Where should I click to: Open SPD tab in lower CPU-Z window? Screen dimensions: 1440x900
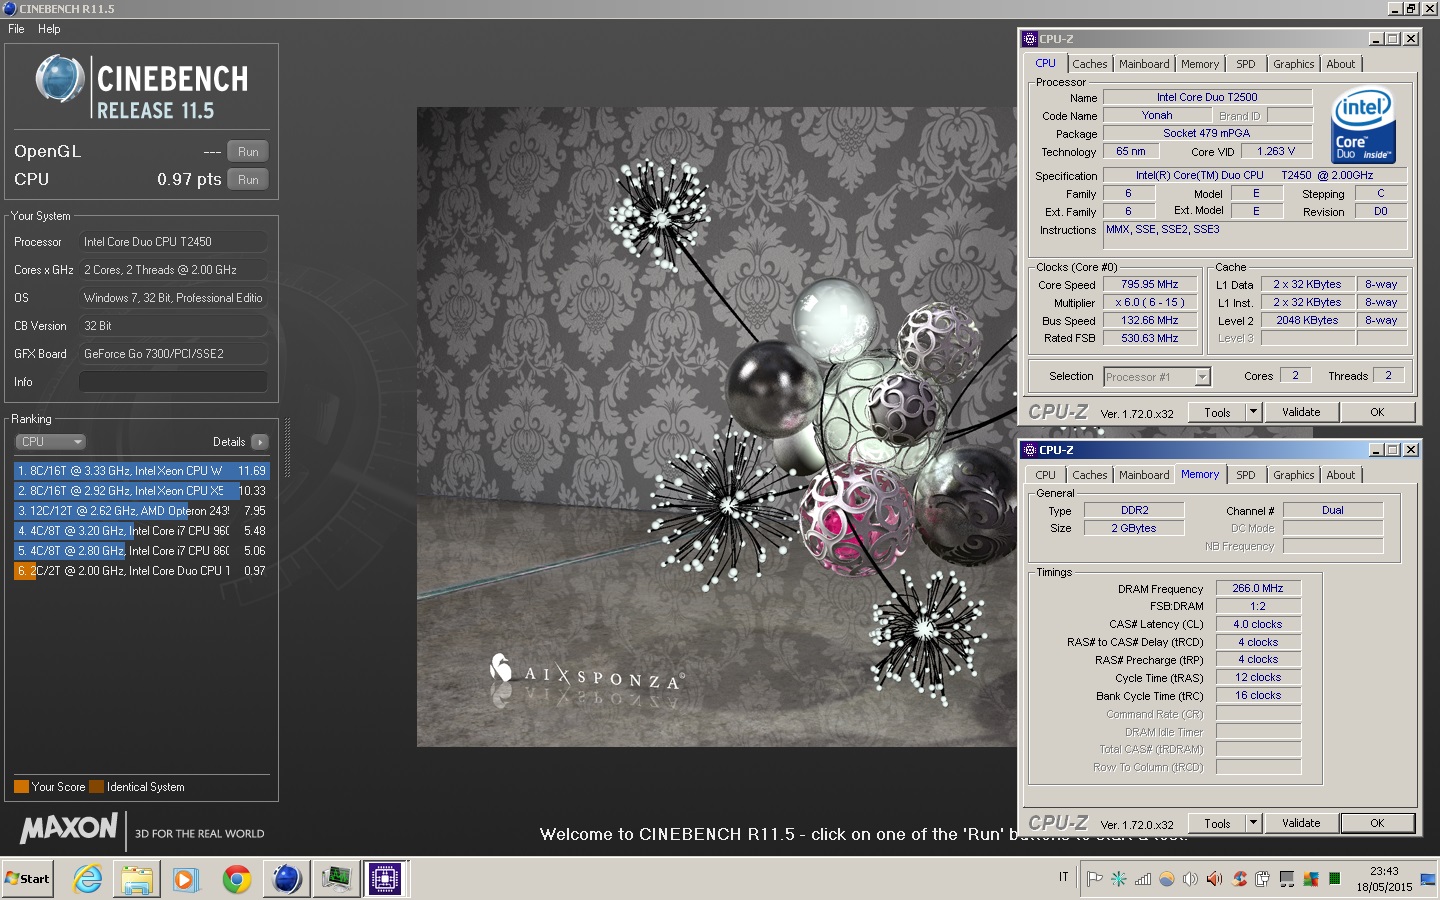tap(1246, 475)
